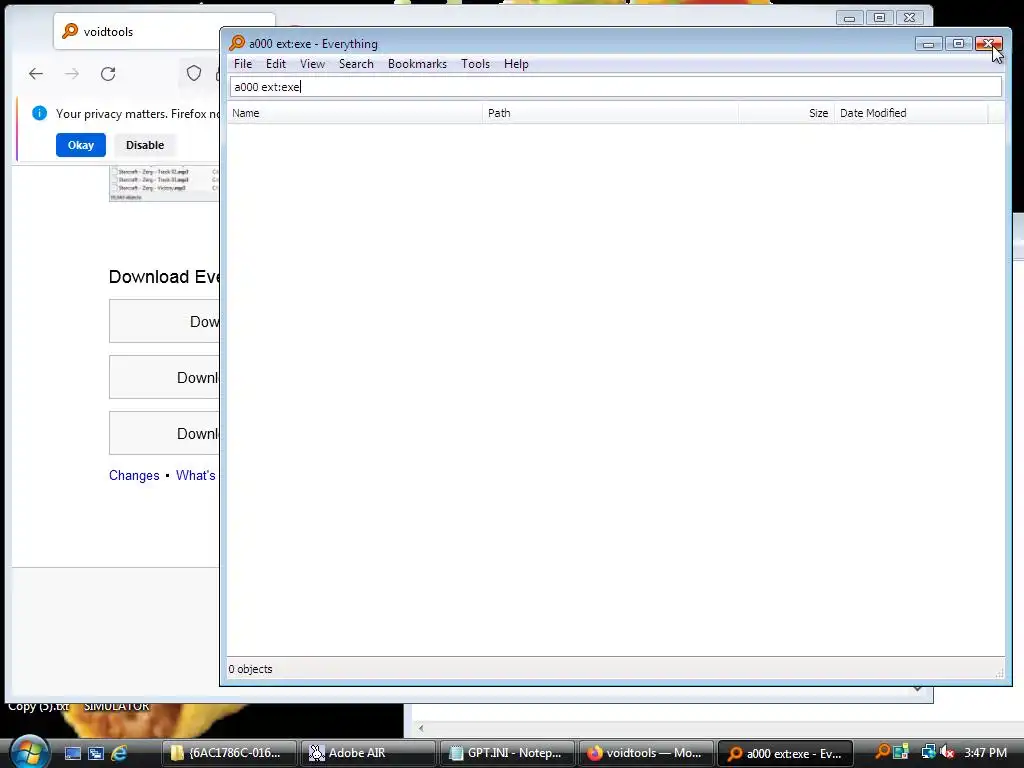Open the Bookmarks menu in Everything
Viewport: 1024px width, 768px height.
point(417,64)
